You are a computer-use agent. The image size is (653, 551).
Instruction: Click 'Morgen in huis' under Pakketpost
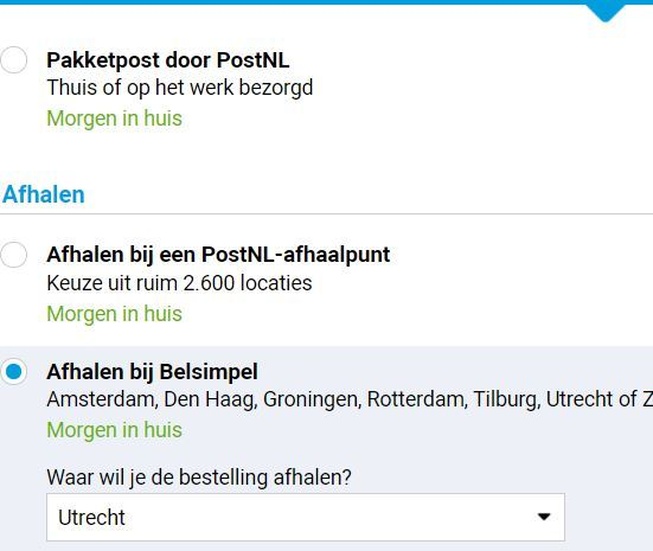pyautogui.click(x=114, y=118)
